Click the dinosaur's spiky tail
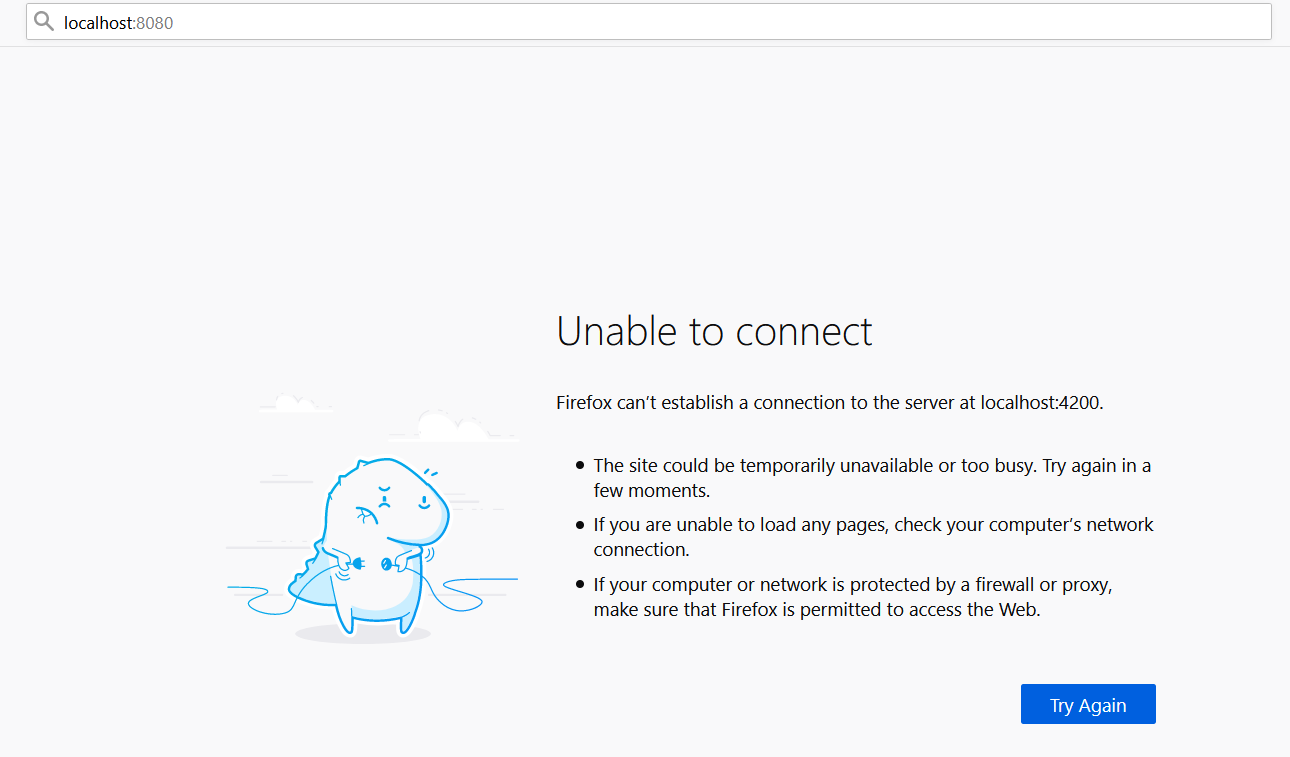This screenshot has height=757, width=1290. point(305,570)
